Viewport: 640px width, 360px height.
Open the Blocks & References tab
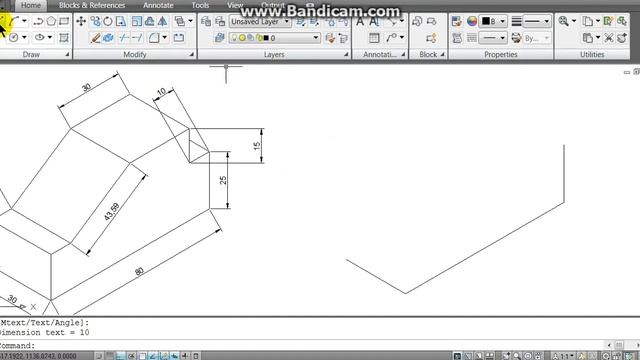(92, 5)
